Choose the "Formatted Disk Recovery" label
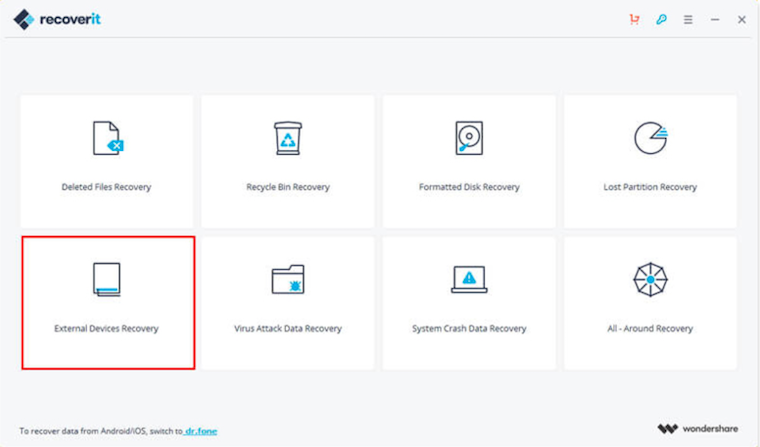 [469, 187]
